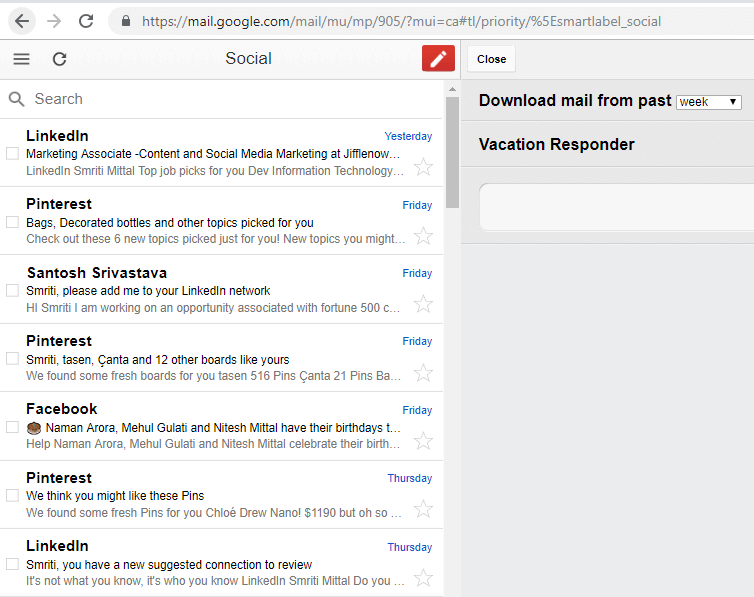Viewport: 754px width, 597px height.
Task: Click the search magnifier icon
Action: (16, 99)
